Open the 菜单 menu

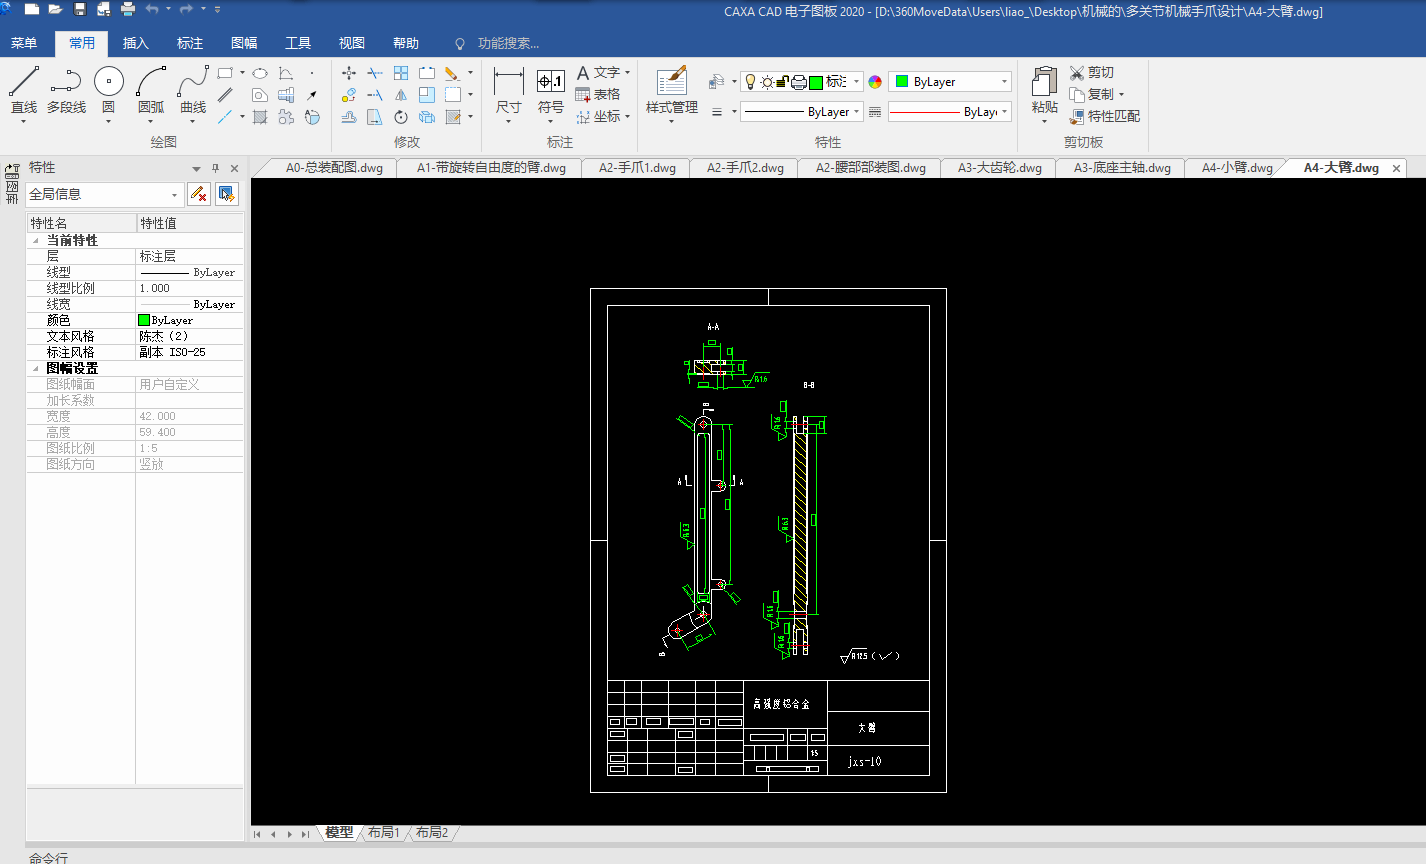click(24, 43)
